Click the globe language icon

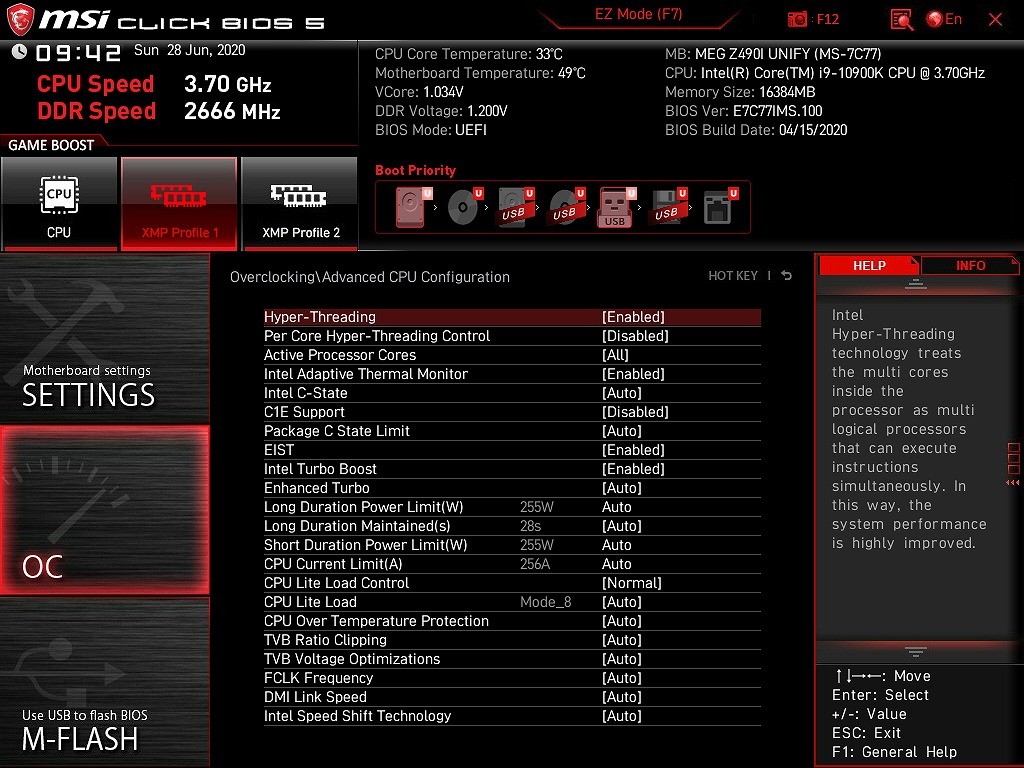tap(935, 19)
